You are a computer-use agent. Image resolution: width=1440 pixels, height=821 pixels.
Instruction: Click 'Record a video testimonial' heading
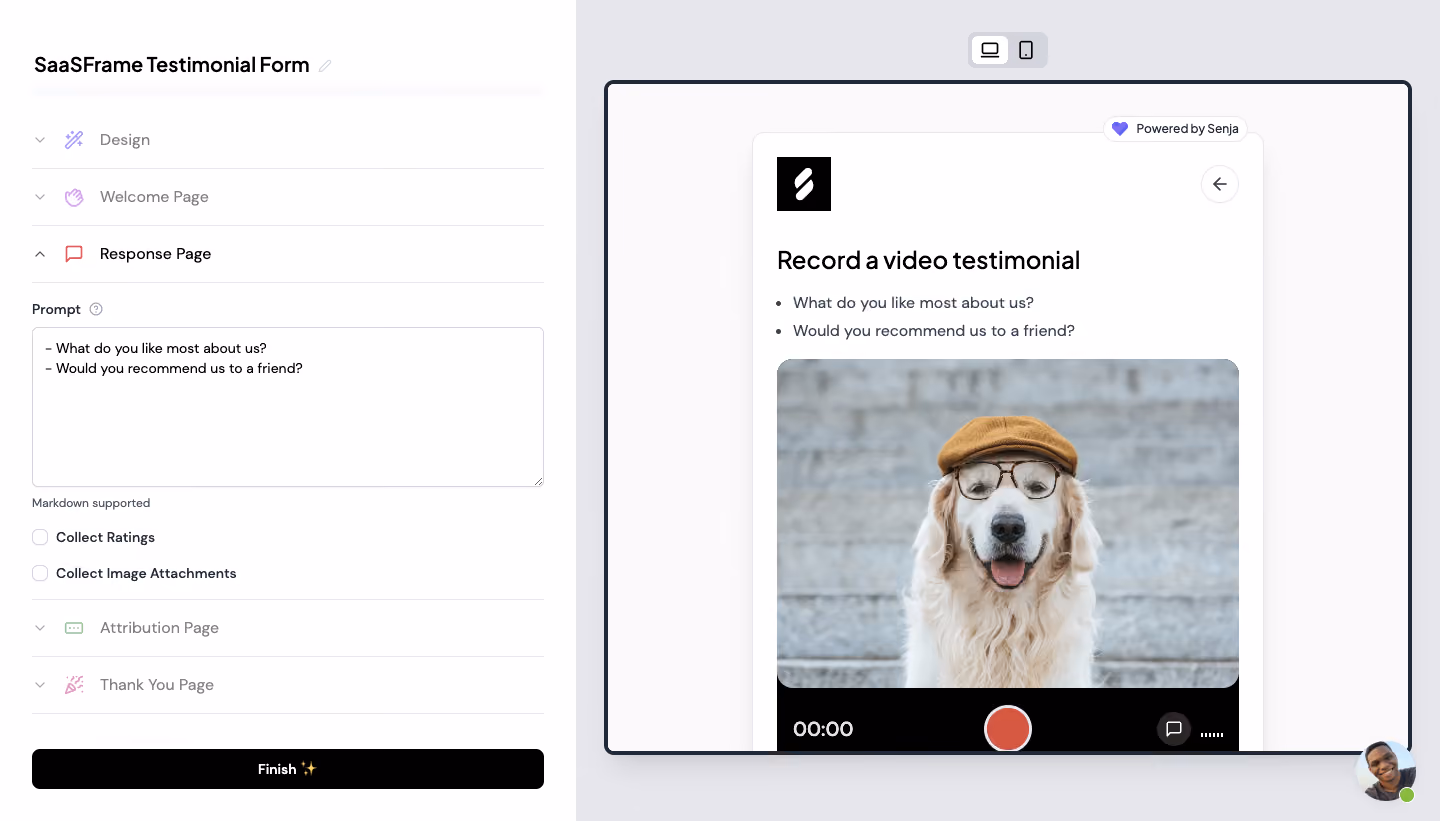(x=928, y=260)
